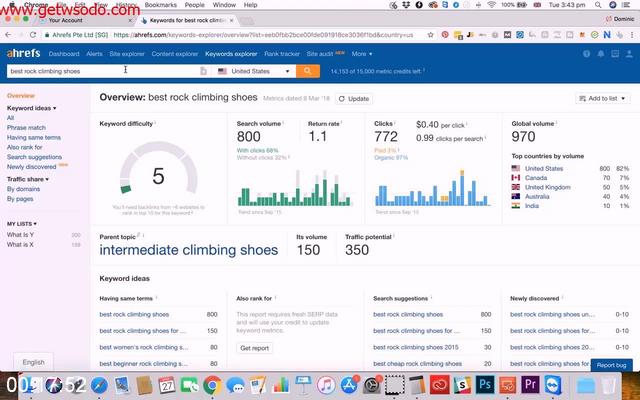Click the Chrome address bar URL

pyautogui.click(x=263, y=35)
